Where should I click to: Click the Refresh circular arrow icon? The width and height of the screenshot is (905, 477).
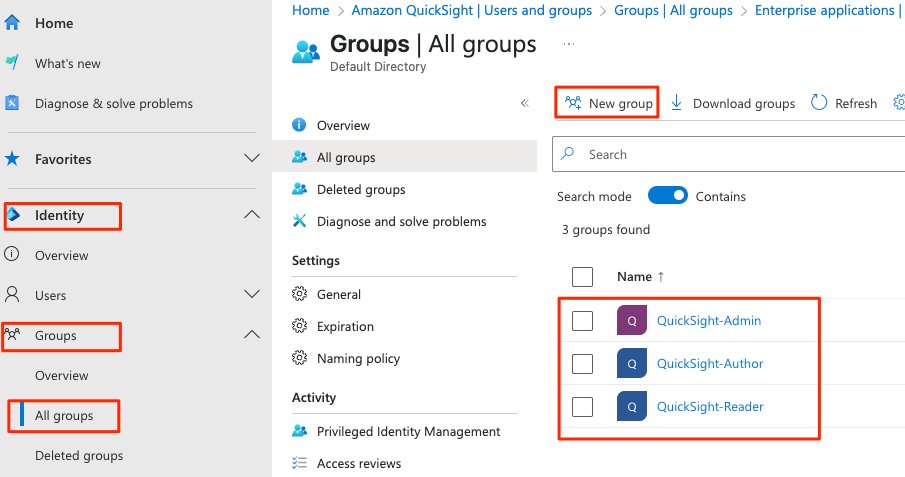818,103
